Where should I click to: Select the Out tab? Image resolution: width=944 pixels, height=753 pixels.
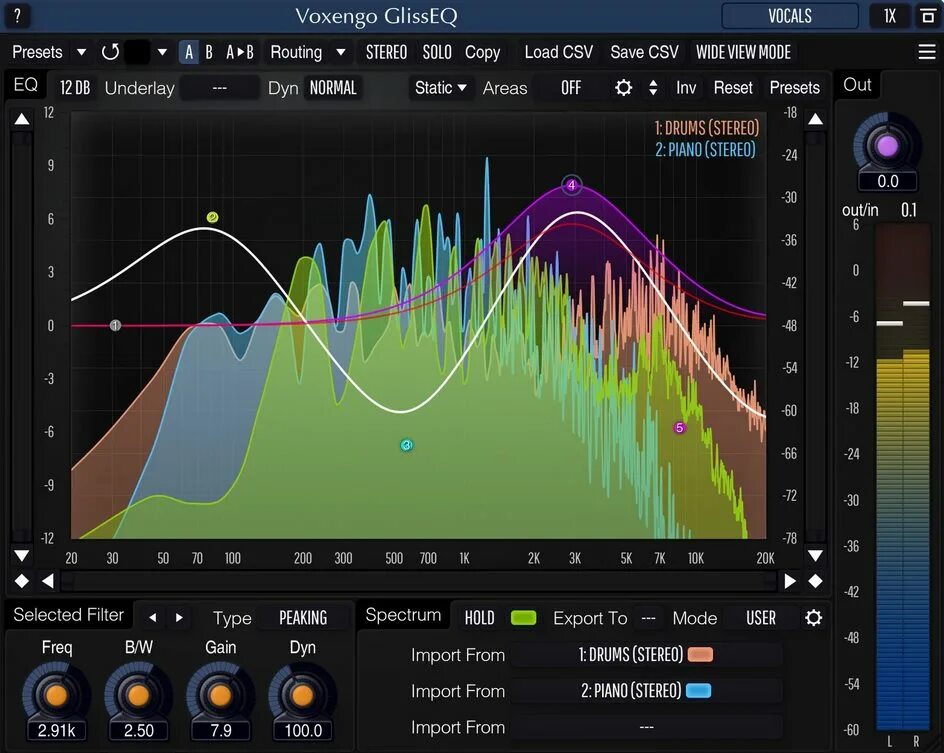857,85
